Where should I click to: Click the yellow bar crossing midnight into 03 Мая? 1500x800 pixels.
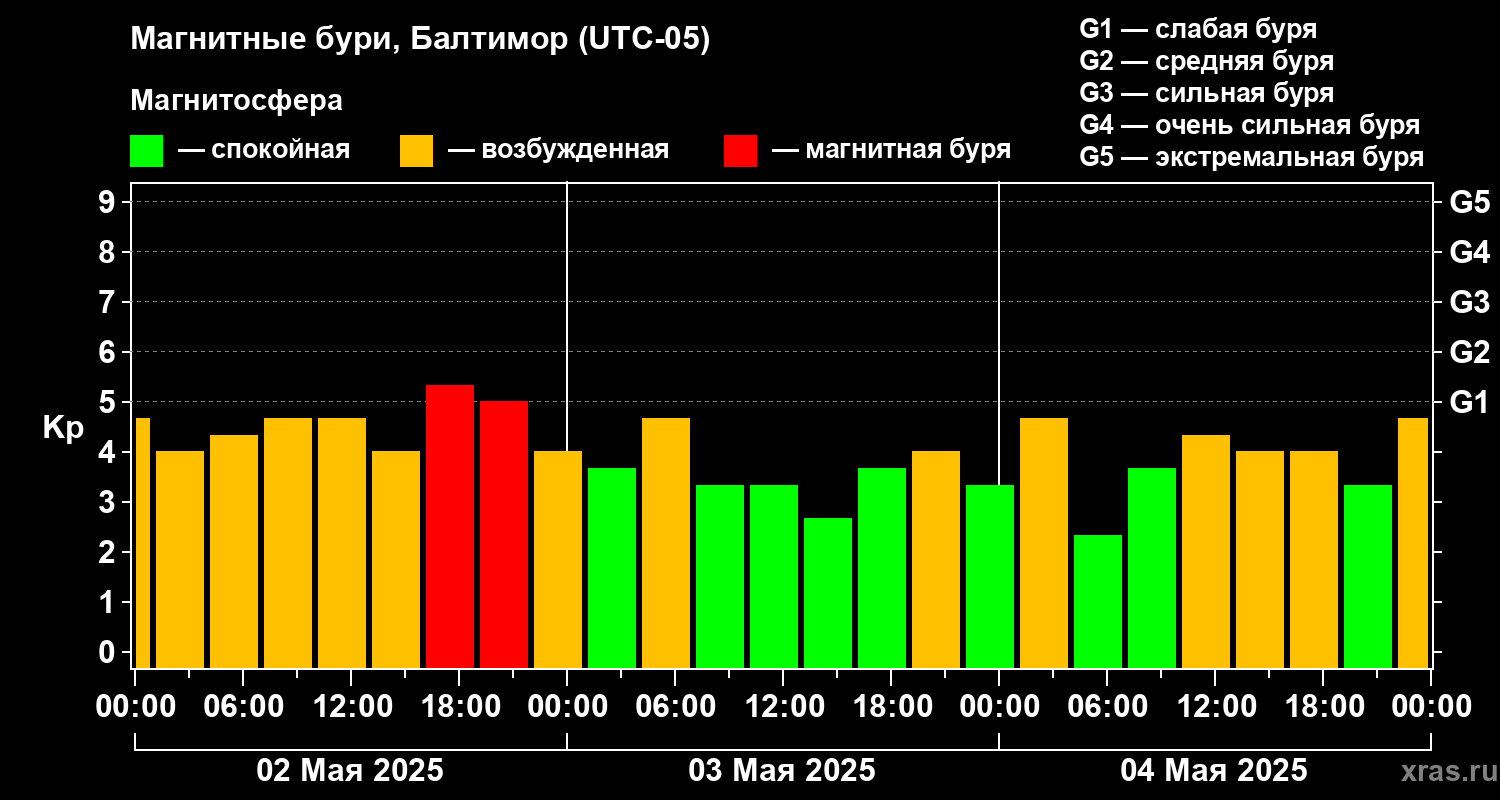pyautogui.click(x=558, y=559)
